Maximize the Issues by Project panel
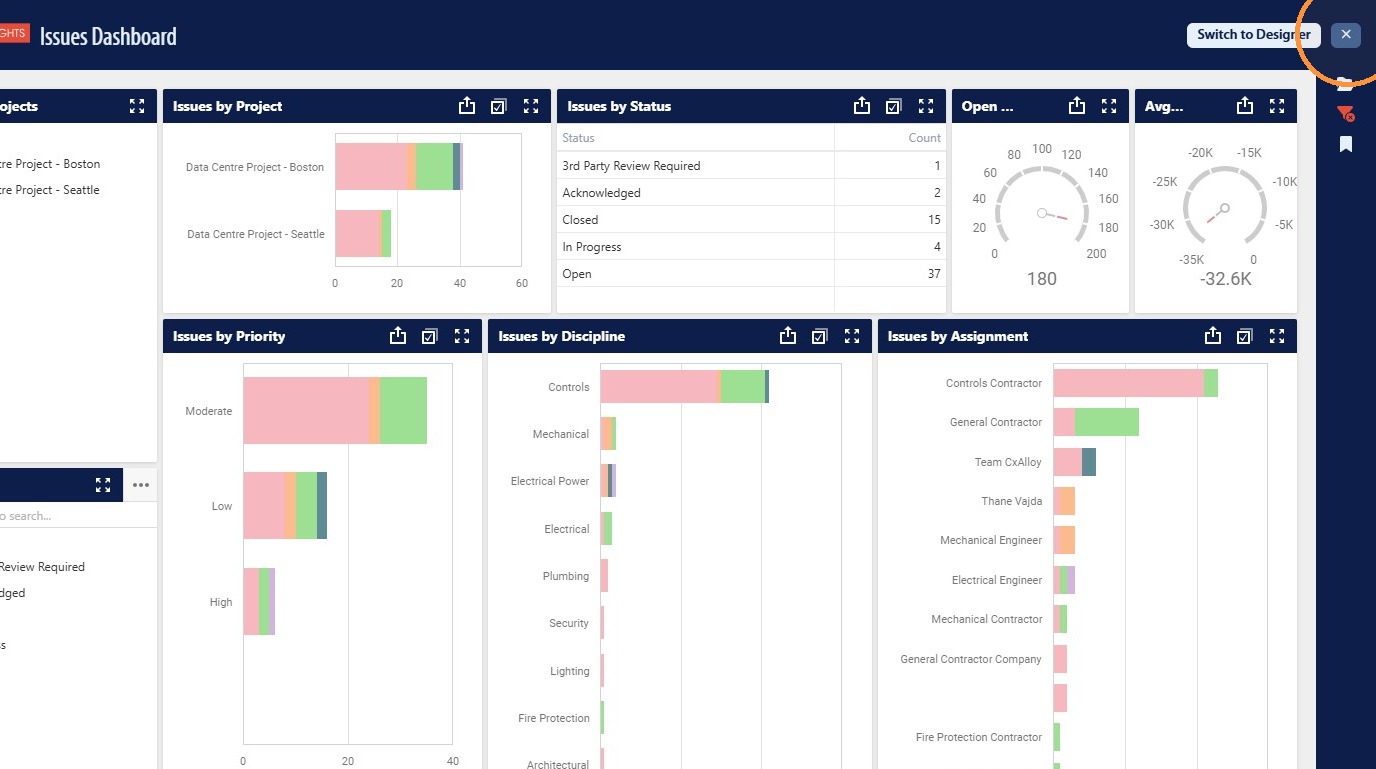 tap(531, 106)
